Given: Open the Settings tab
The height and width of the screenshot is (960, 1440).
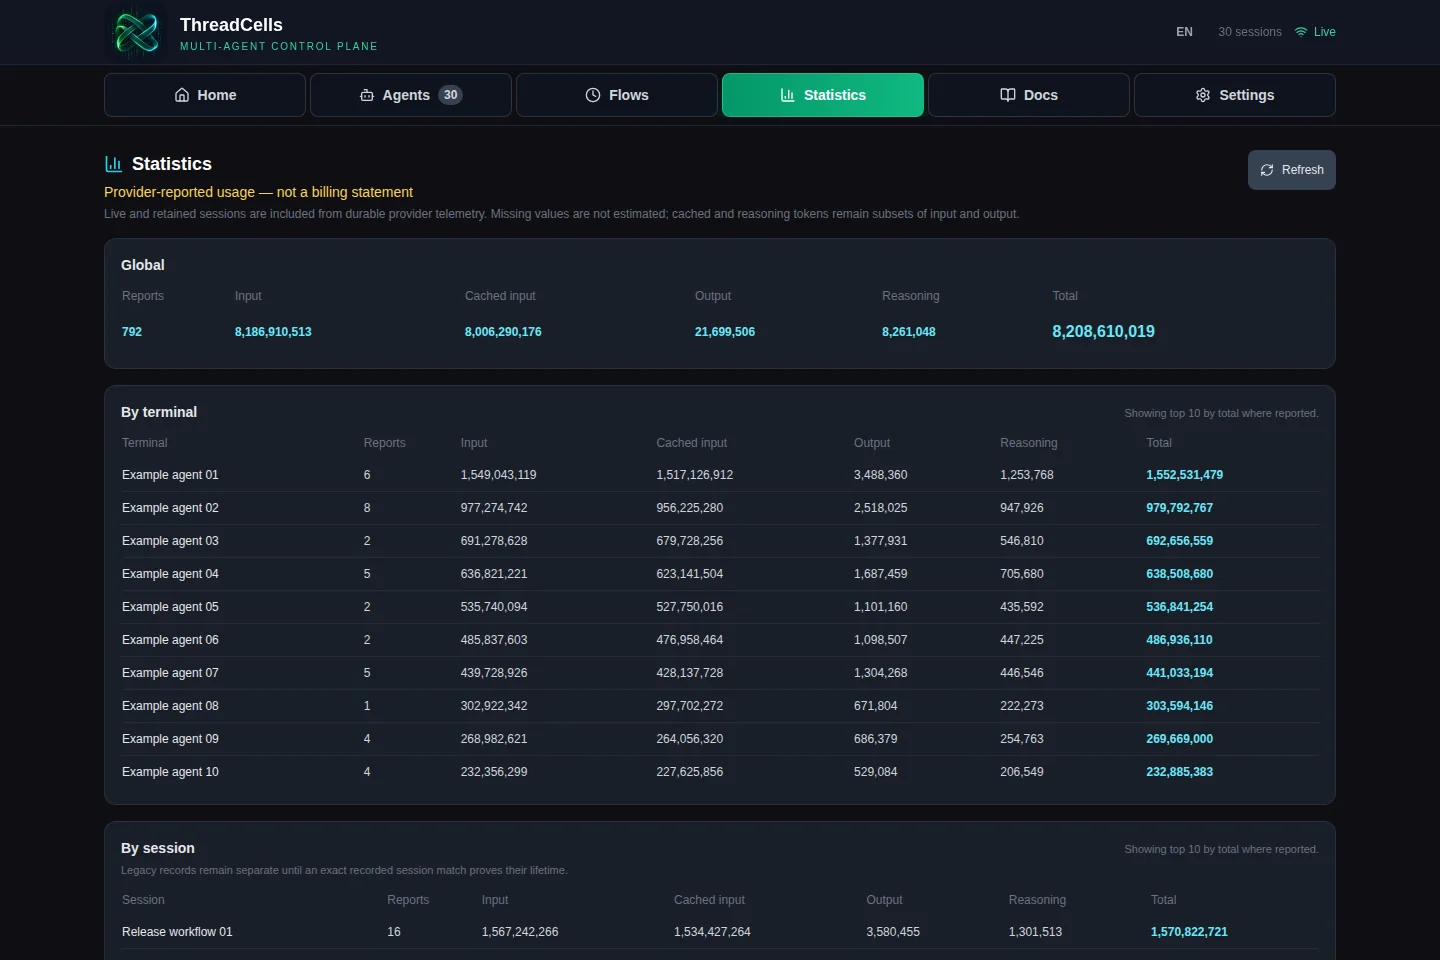Looking at the screenshot, I should point(1235,95).
